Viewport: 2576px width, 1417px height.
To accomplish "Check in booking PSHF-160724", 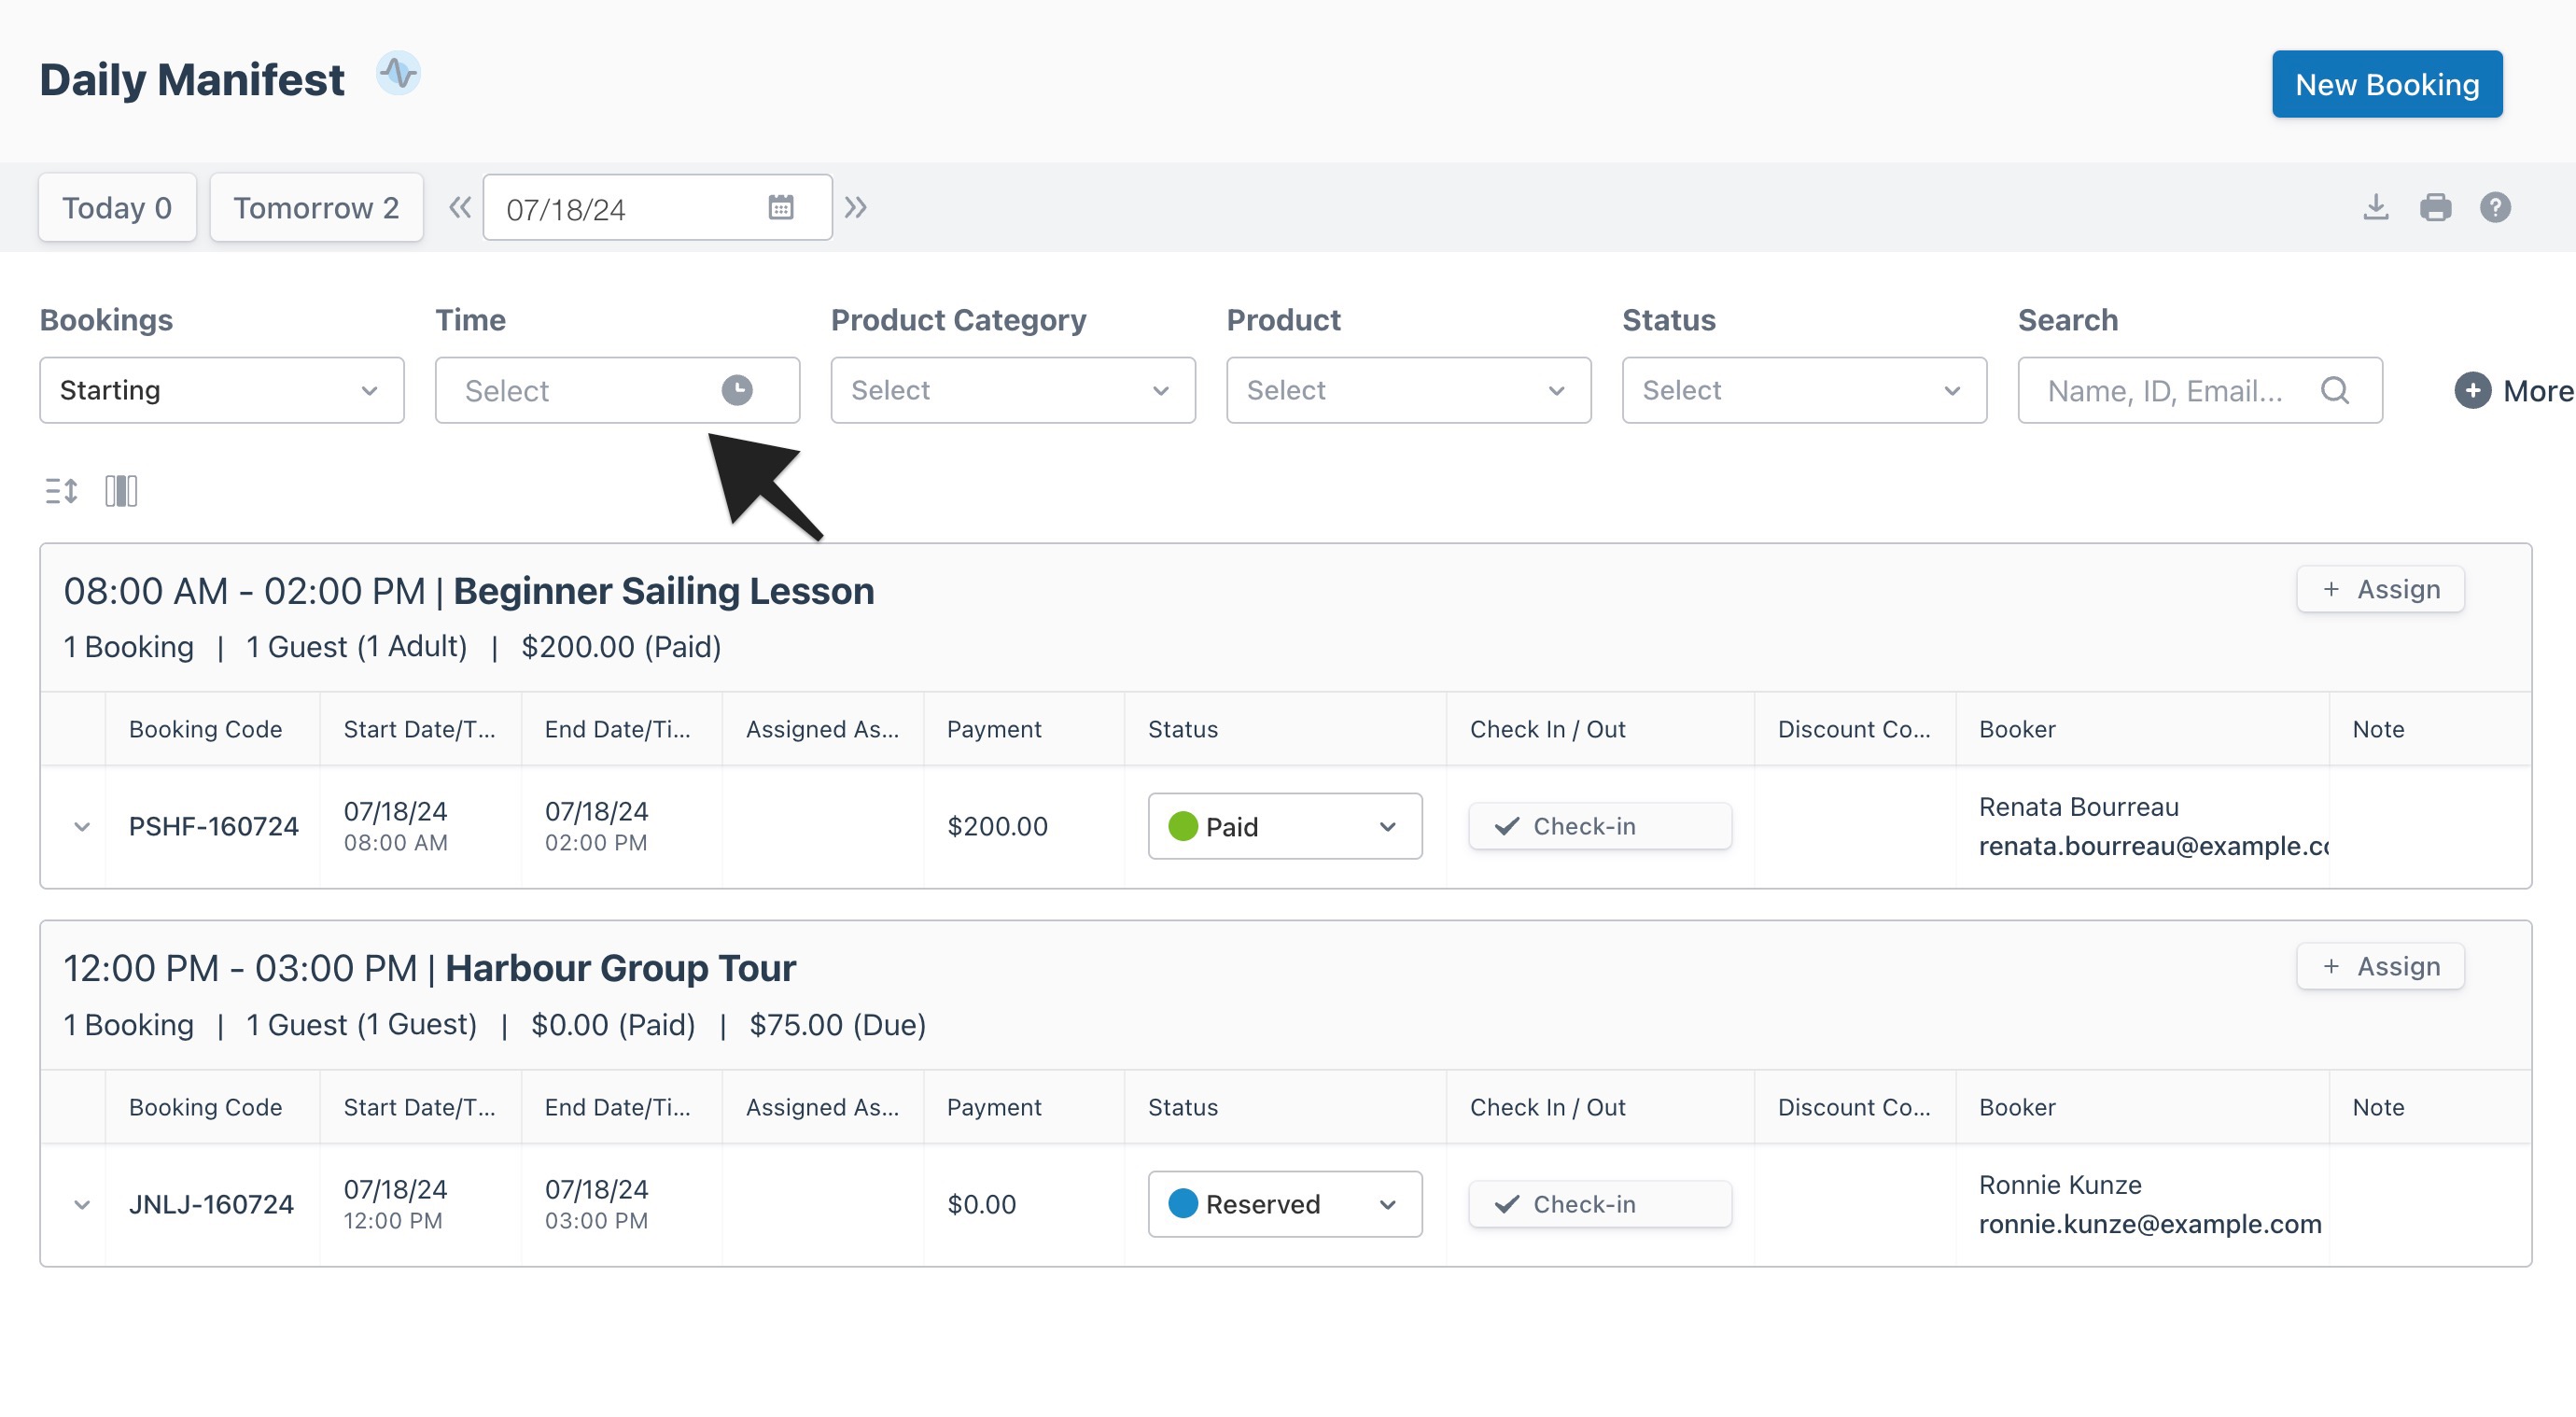I will (1600, 826).
